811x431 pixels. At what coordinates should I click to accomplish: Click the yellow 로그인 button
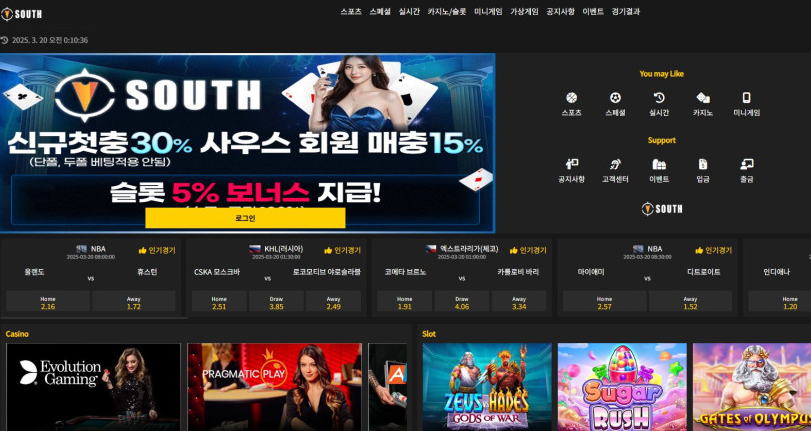(x=245, y=218)
